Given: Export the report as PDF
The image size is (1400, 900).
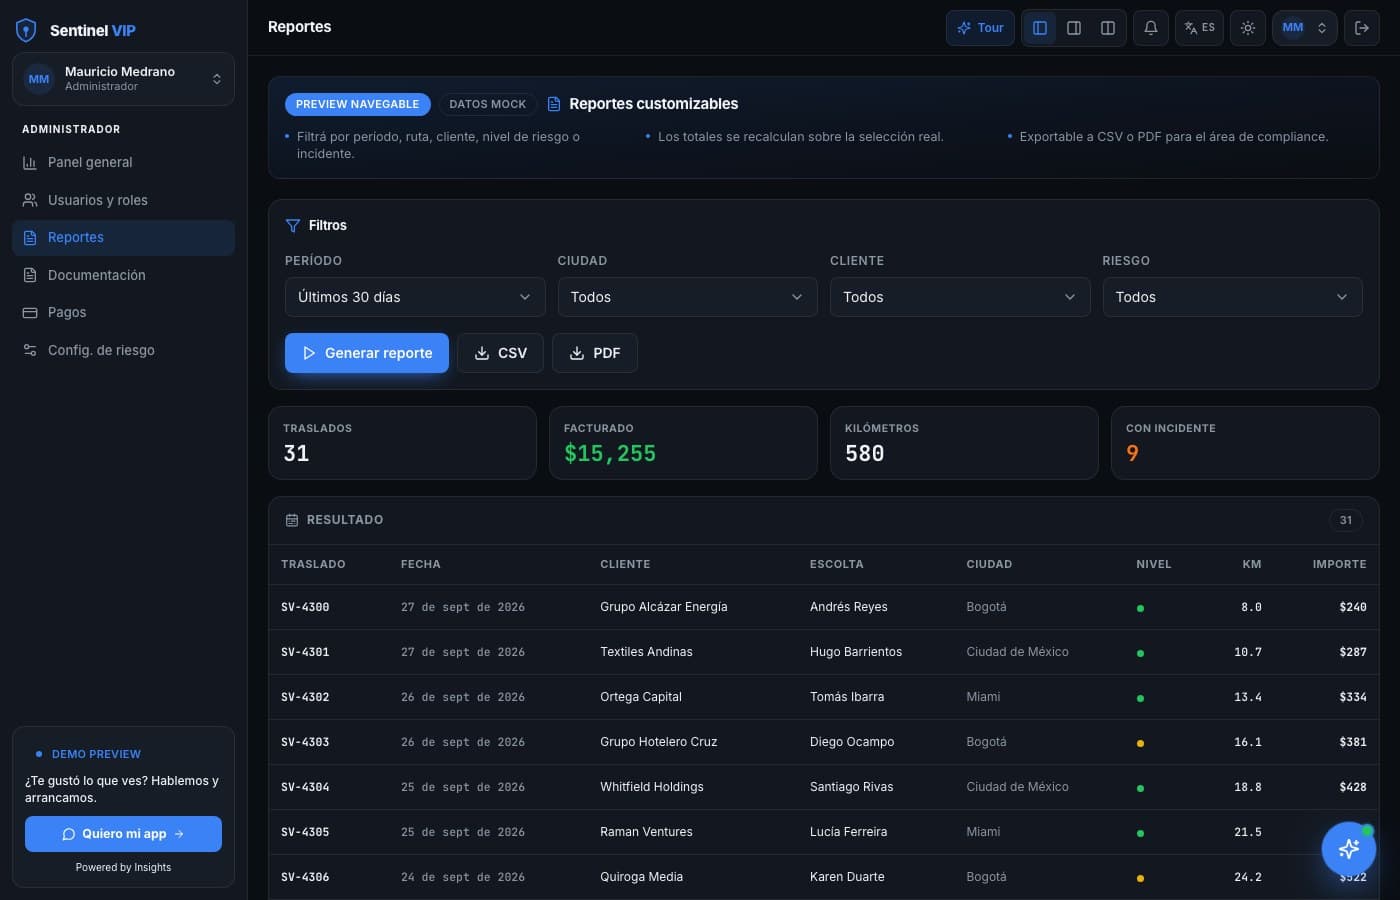Looking at the screenshot, I should (x=595, y=353).
